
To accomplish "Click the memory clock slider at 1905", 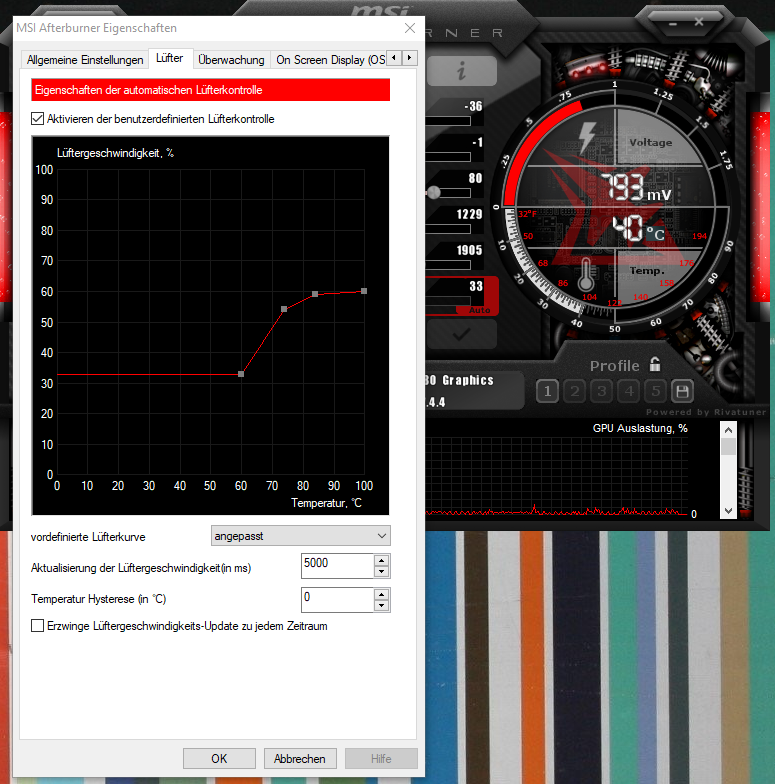I will click(x=448, y=265).
